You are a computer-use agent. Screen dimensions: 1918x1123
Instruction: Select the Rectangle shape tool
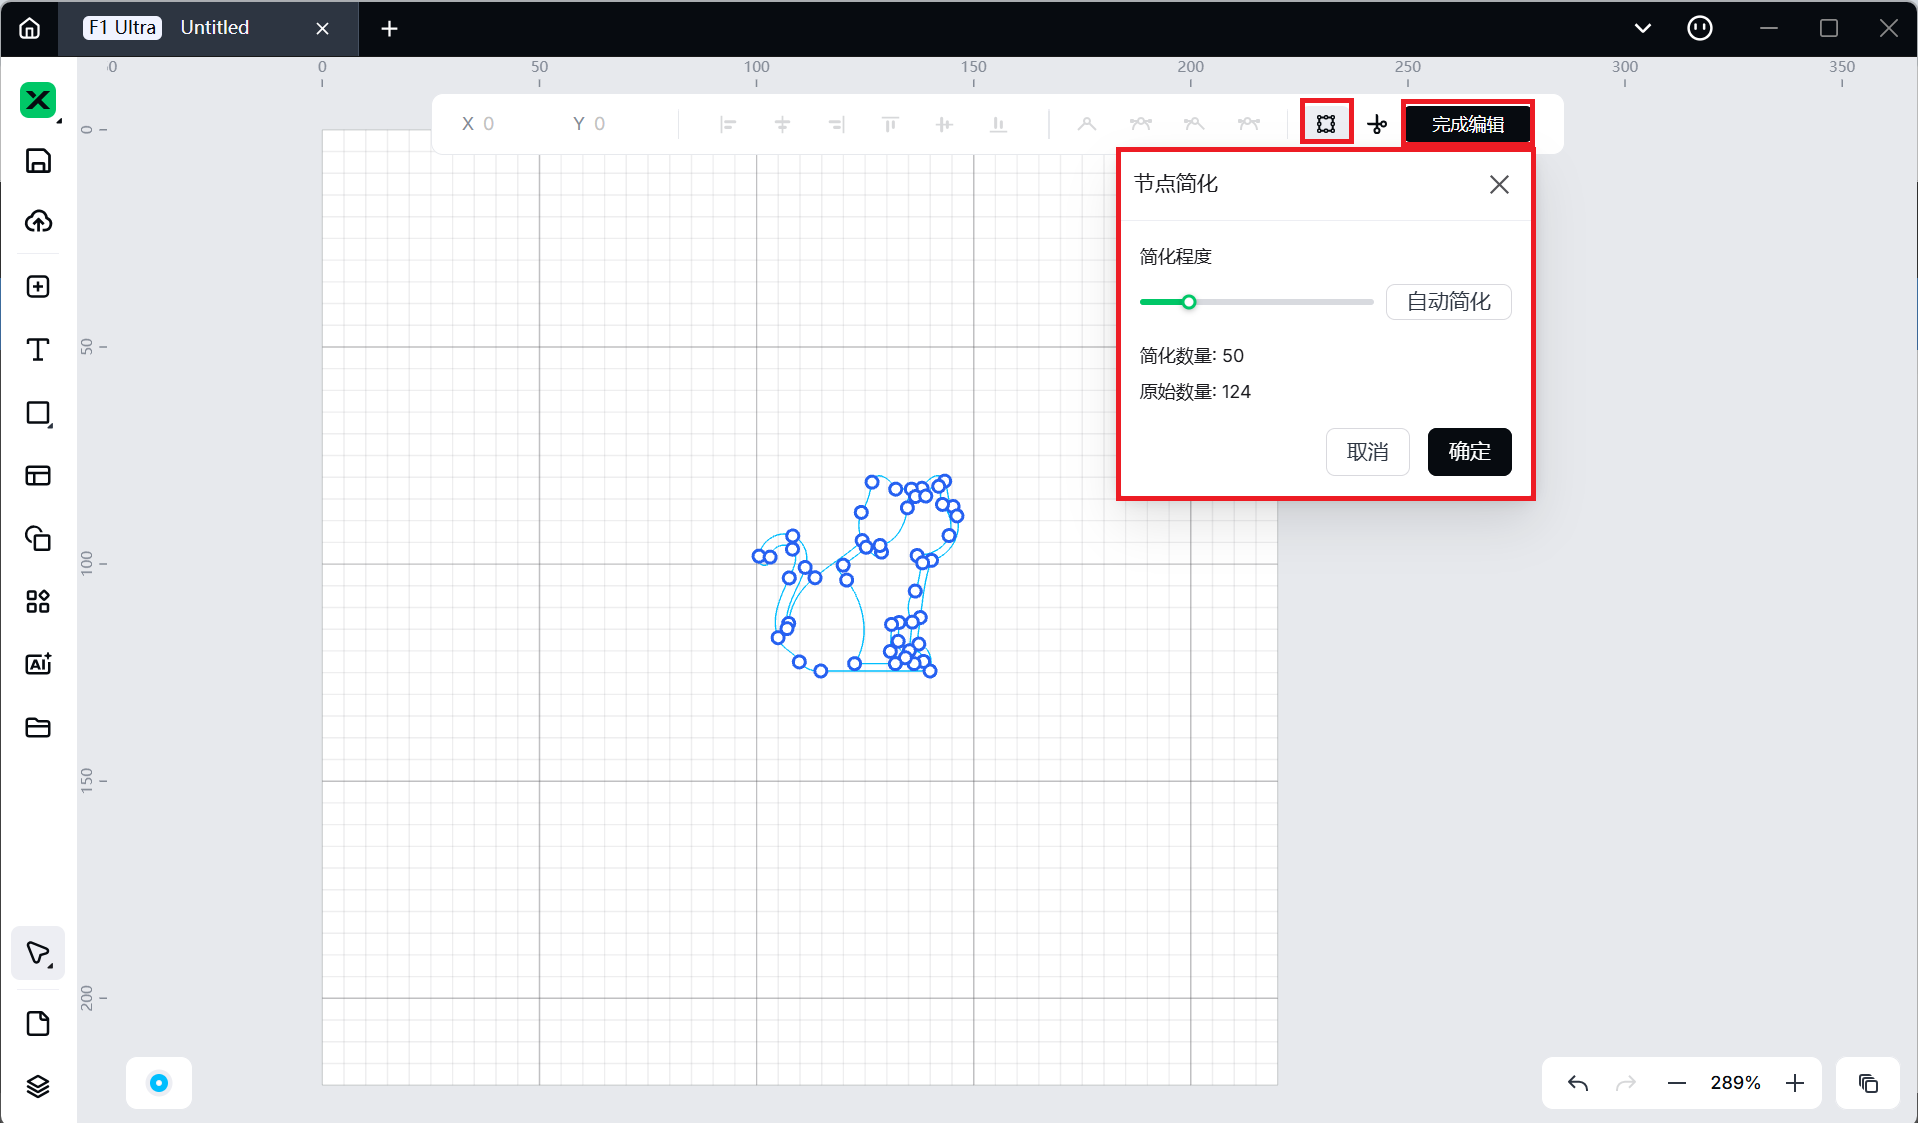38,413
